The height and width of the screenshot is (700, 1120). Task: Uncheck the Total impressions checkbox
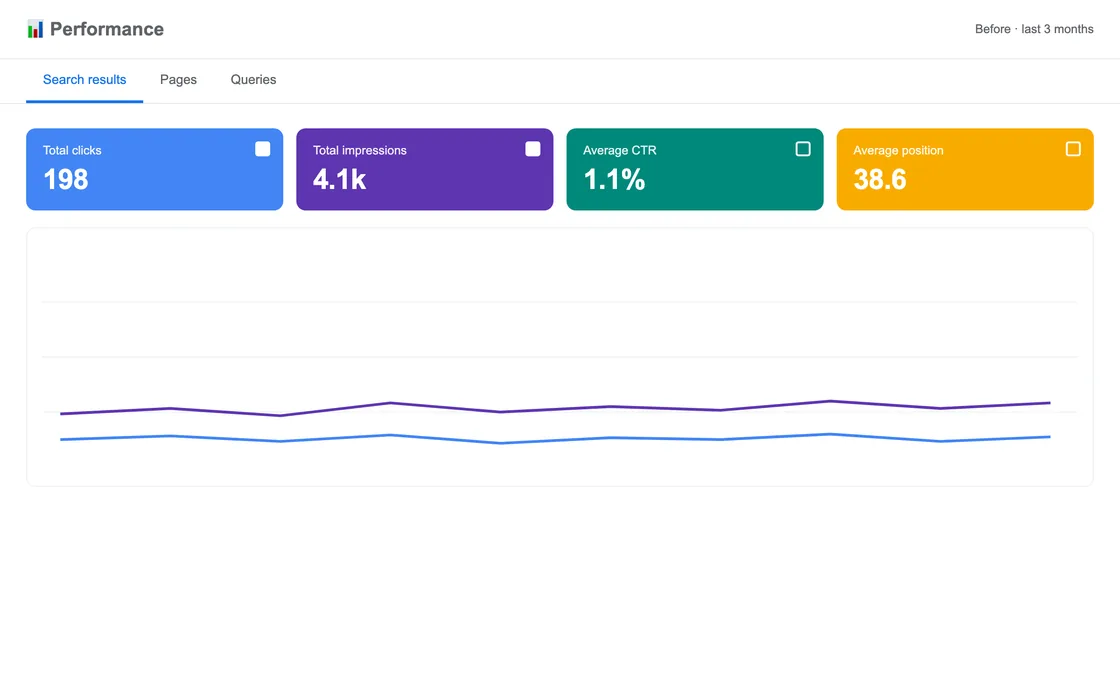533,149
